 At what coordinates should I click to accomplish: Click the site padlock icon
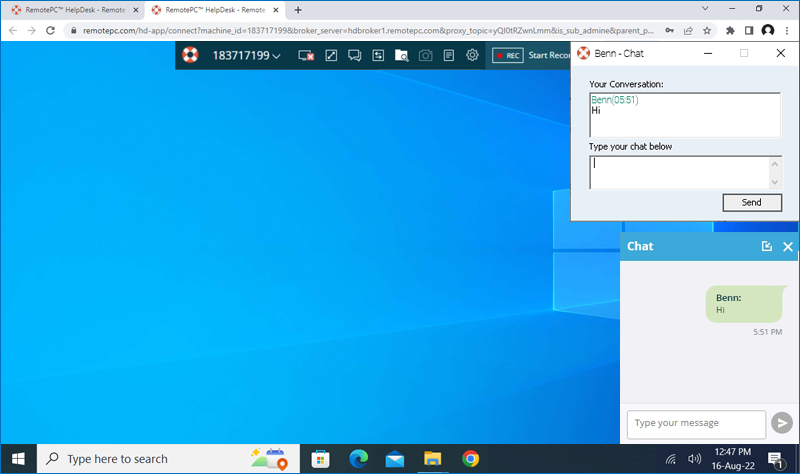coord(73,31)
